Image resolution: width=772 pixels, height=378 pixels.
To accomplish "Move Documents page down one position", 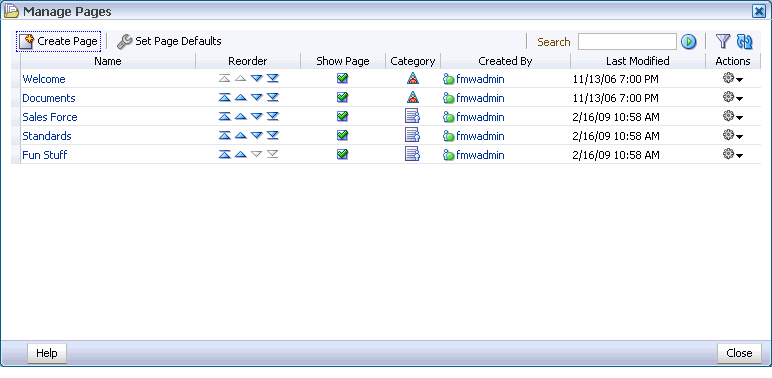I will [x=257, y=97].
